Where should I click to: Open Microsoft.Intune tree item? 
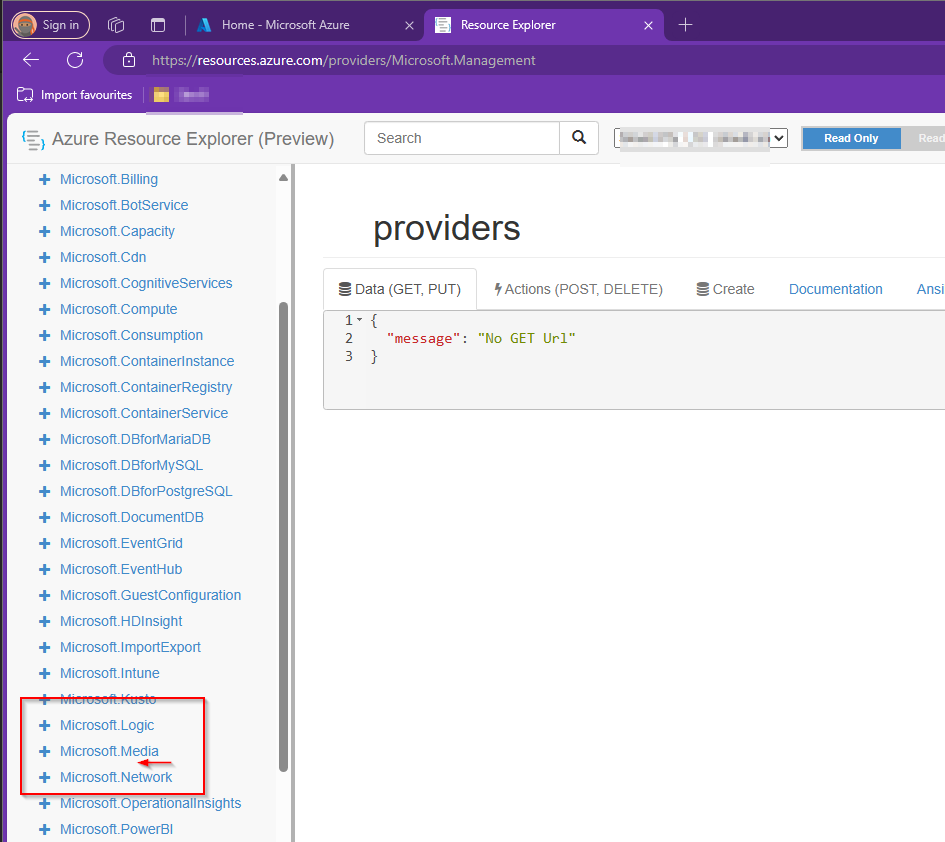(110, 673)
